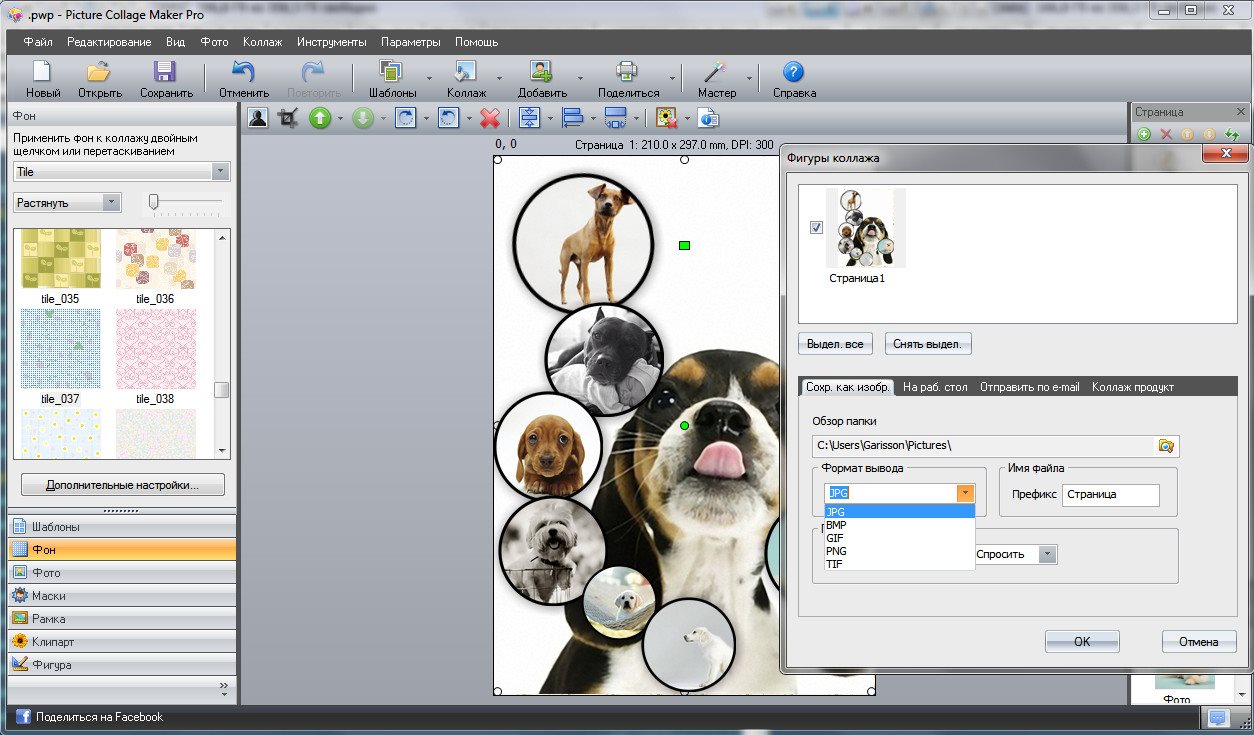Click the Сохранить save icon

pyautogui.click(x=166, y=79)
